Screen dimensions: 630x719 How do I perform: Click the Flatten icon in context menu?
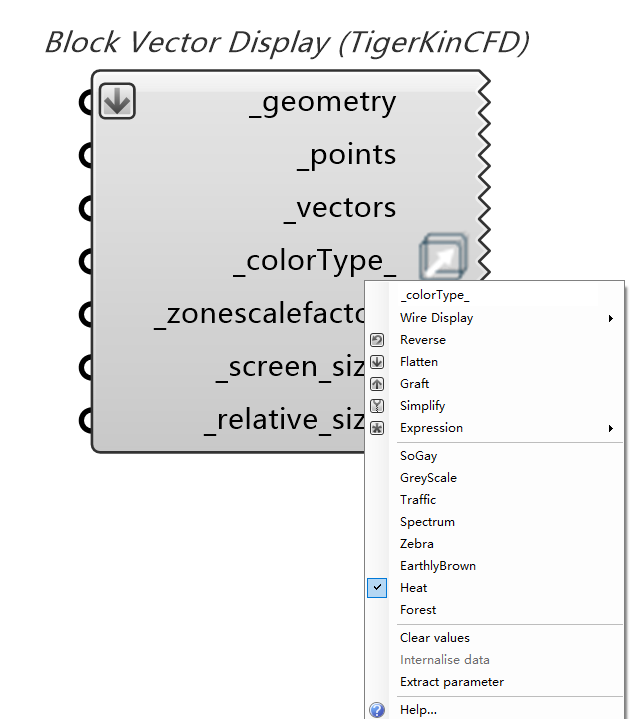click(x=377, y=362)
